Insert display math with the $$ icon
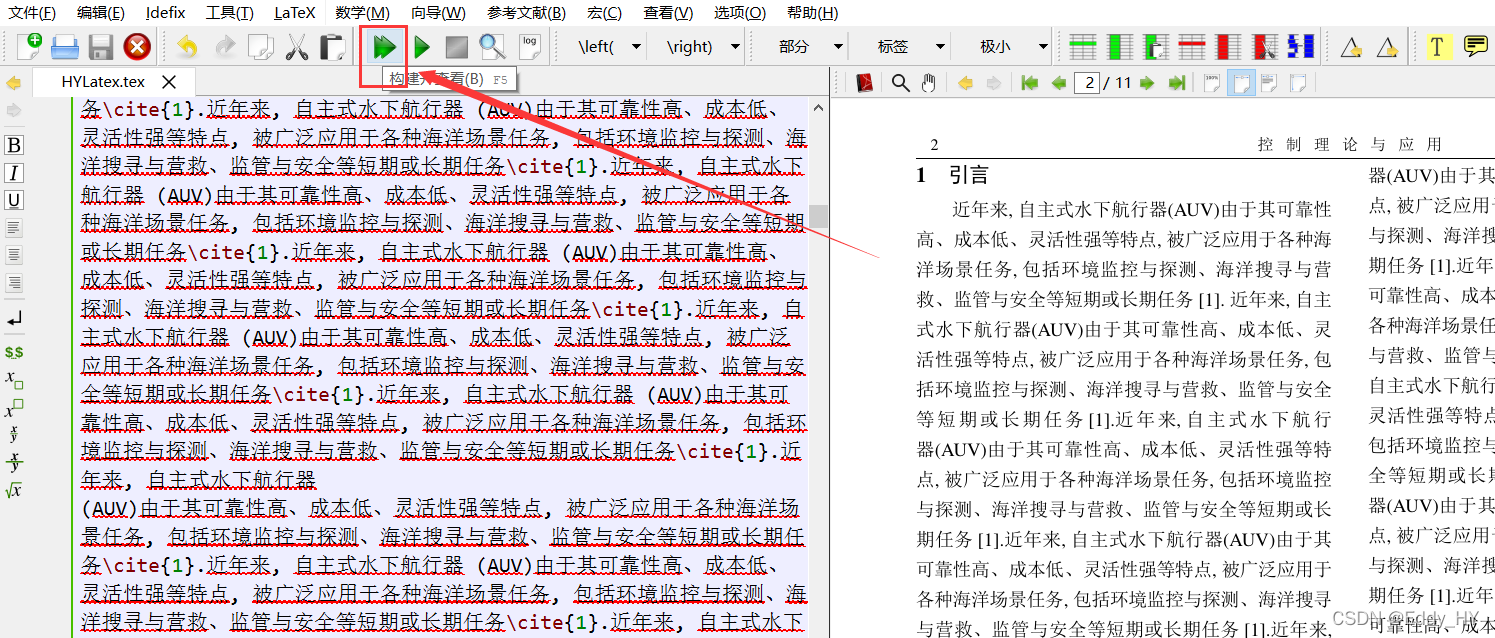 pos(14,352)
